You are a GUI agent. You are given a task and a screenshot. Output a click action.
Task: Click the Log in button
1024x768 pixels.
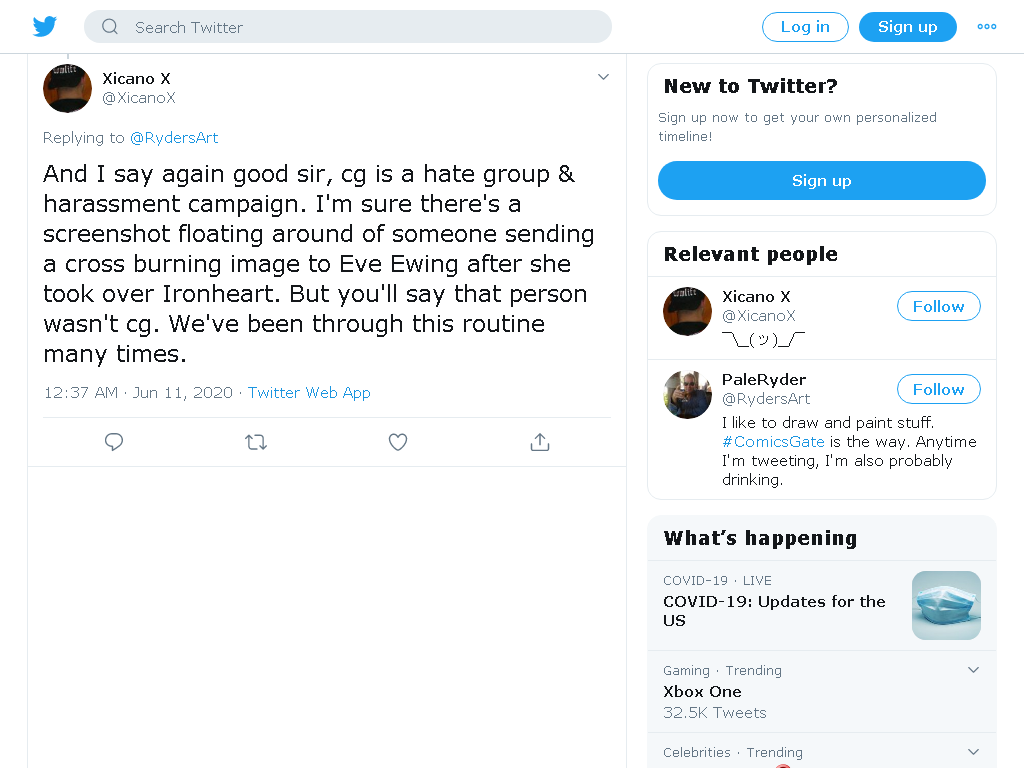click(x=805, y=27)
